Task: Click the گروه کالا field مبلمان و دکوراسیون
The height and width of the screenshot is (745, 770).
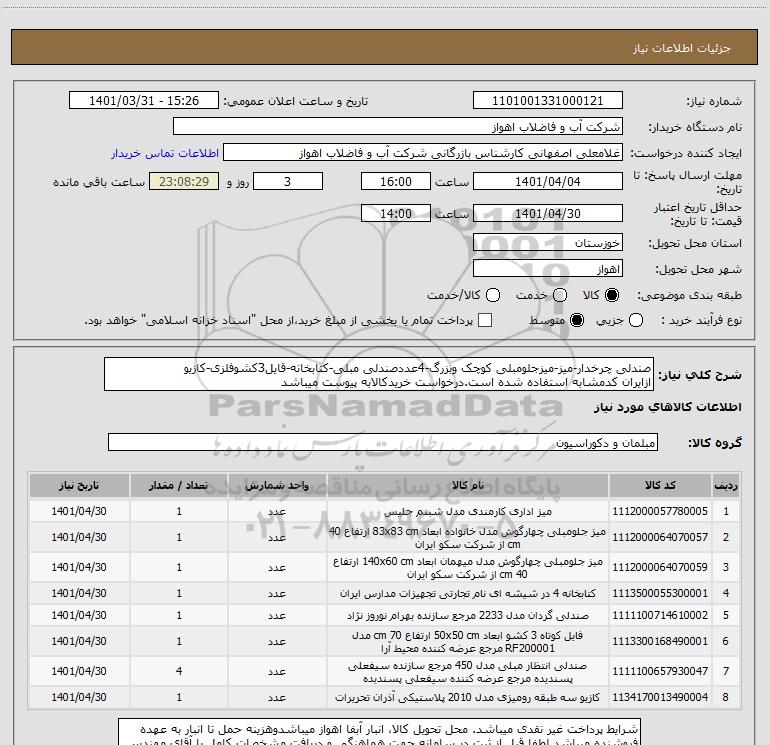Action: coord(383,442)
